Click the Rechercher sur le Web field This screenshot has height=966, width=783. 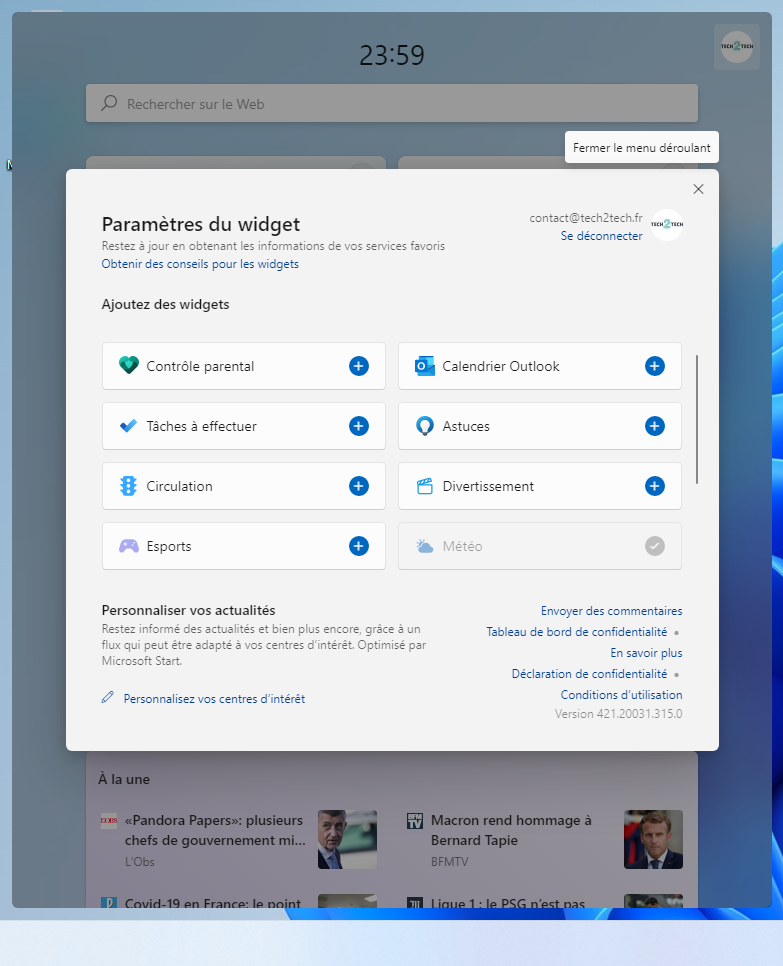tap(392, 103)
